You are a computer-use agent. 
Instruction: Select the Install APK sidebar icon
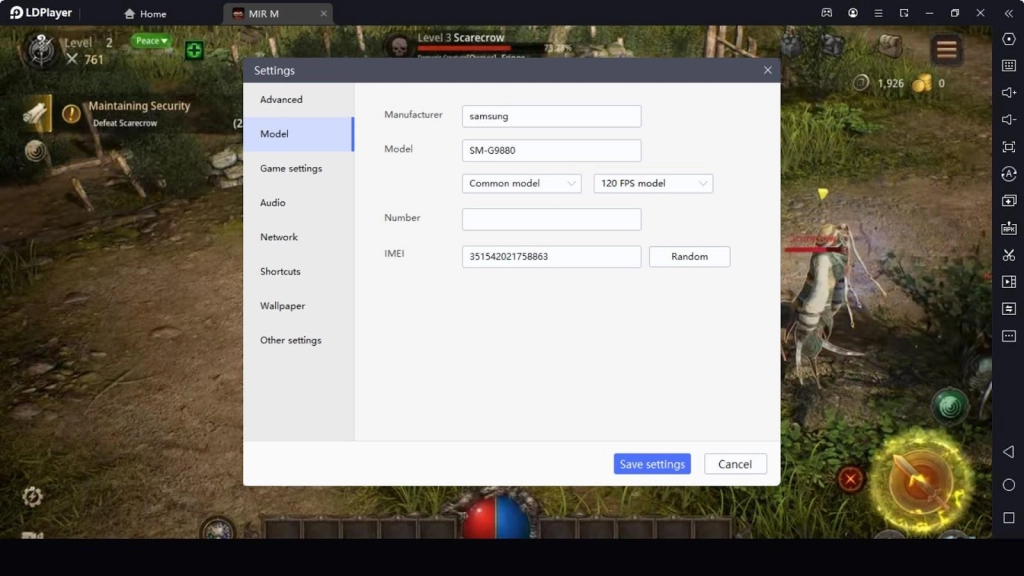point(1010,229)
